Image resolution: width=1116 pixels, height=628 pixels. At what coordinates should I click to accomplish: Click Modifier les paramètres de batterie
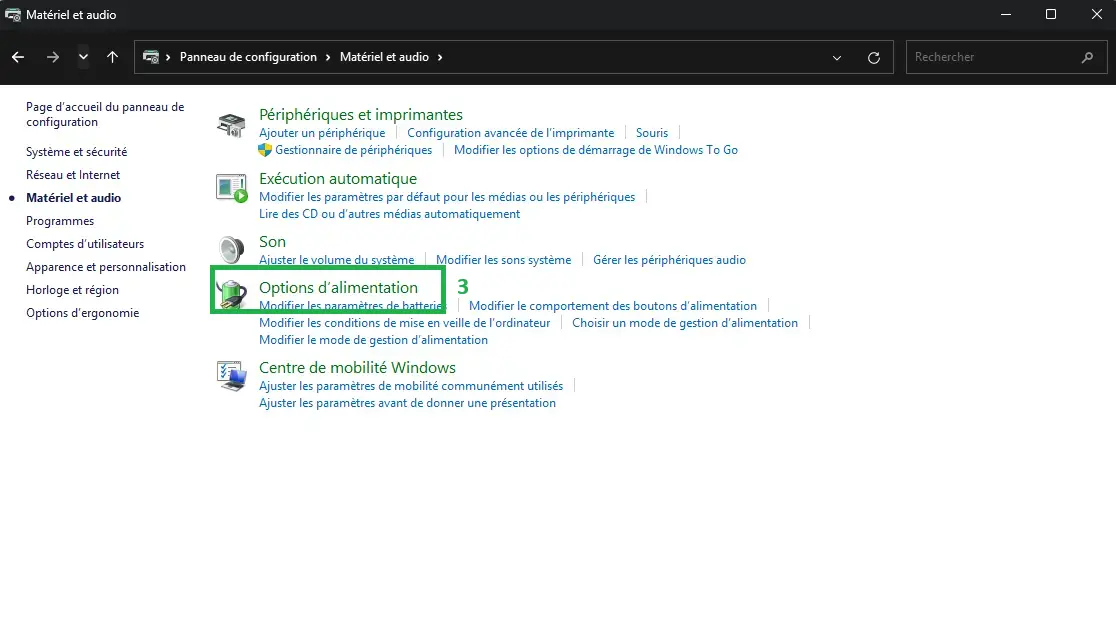(x=352, y=306)
